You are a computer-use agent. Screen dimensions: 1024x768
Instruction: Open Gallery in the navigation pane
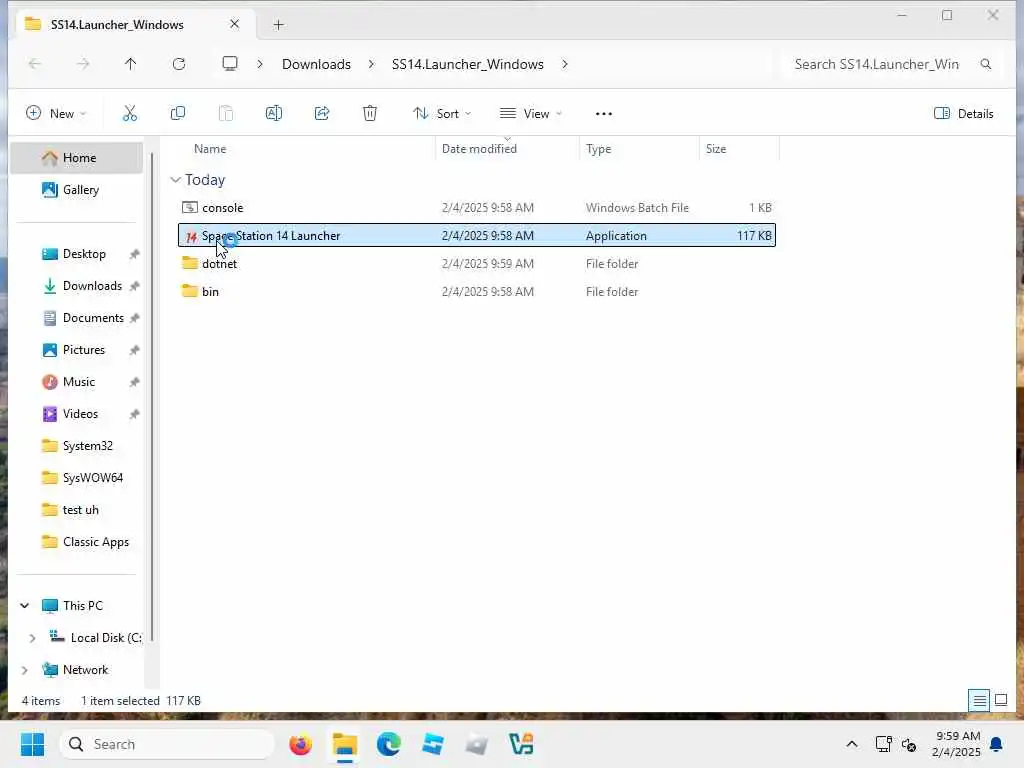coord(77,190)
